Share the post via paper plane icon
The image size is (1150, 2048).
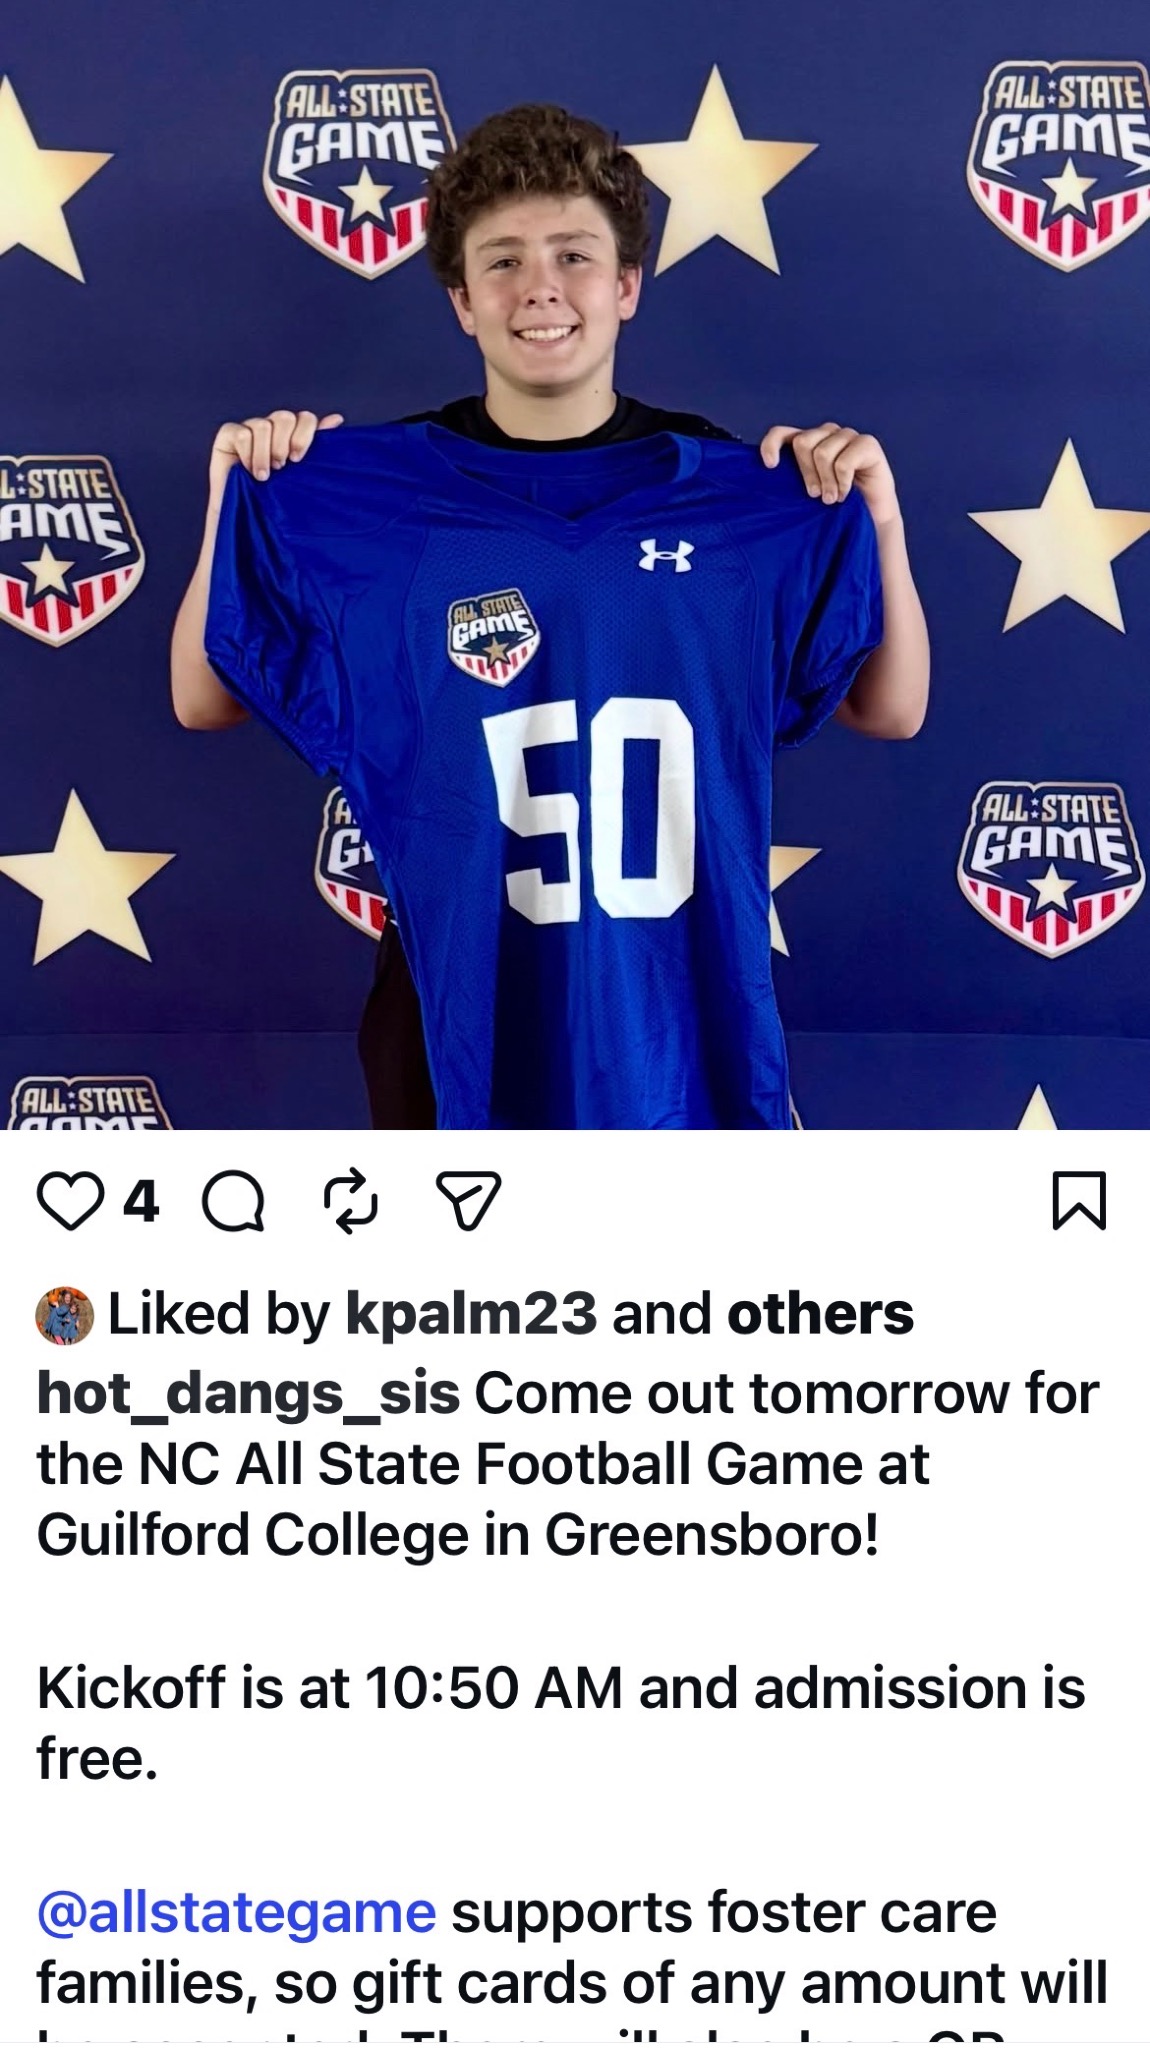point(468,1200)
